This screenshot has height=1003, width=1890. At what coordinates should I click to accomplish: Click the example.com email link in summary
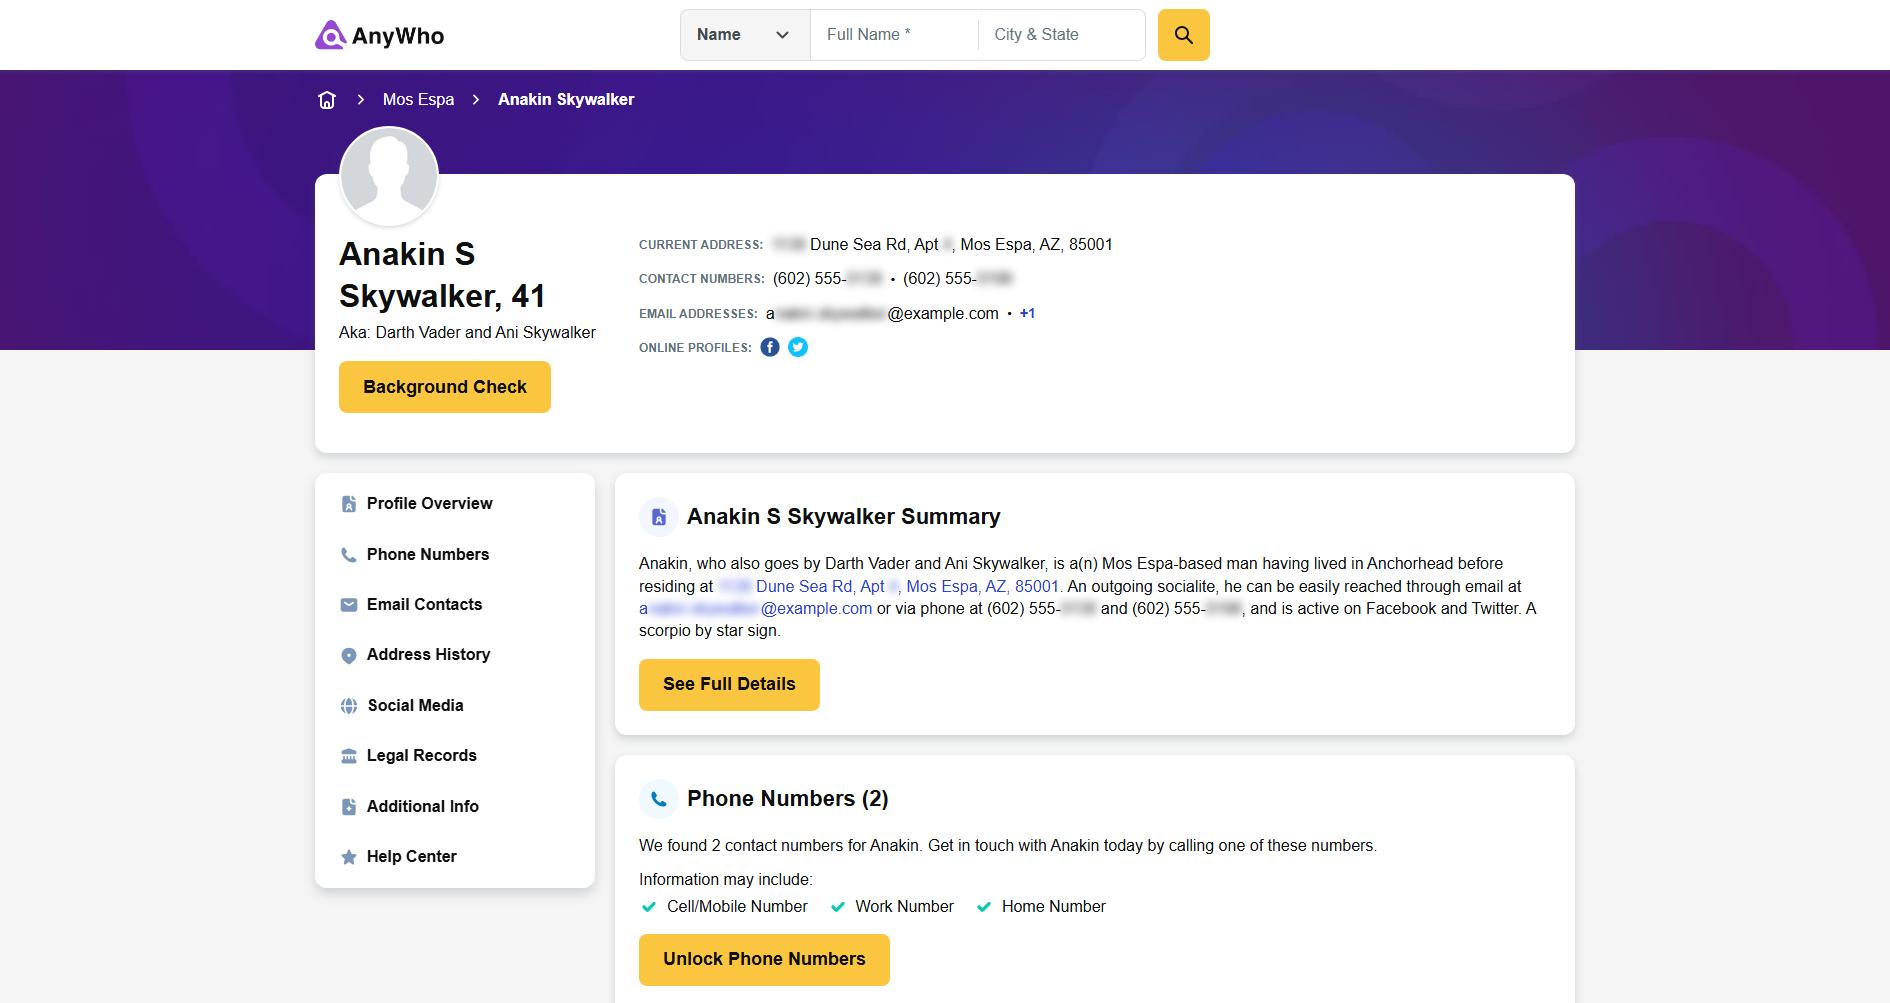pos(755,609)
